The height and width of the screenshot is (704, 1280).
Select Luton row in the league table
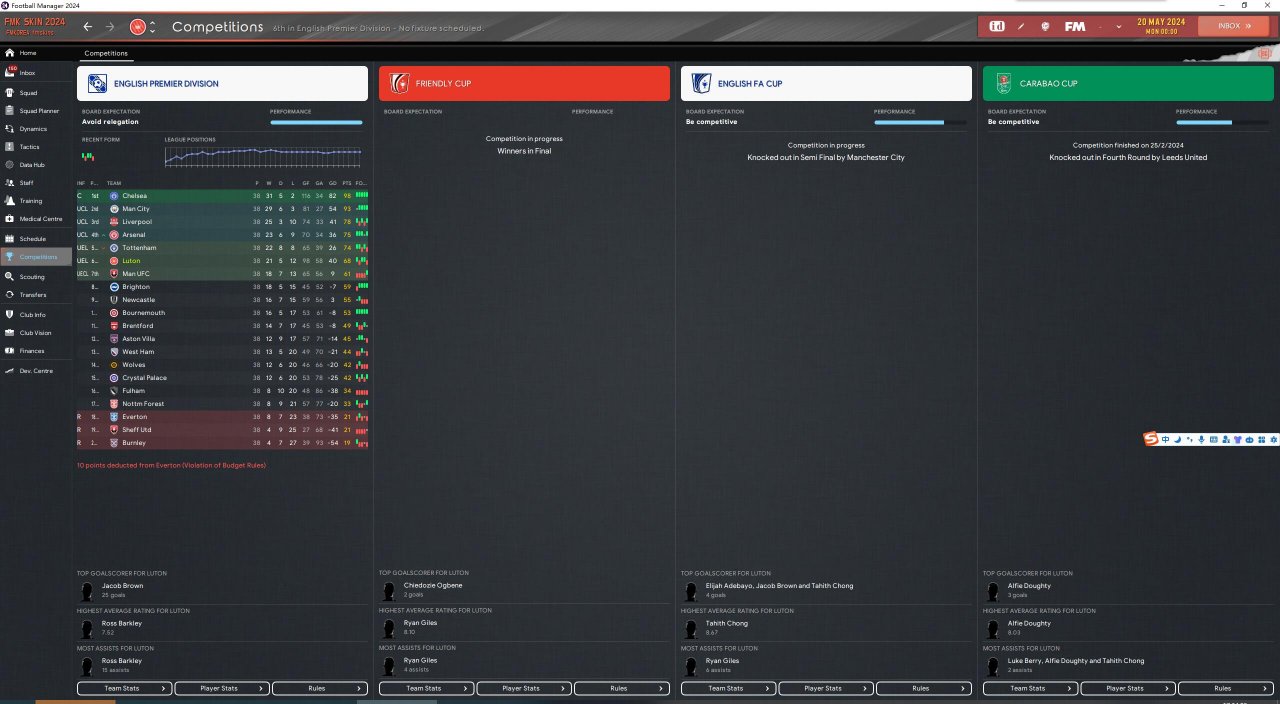222,260
